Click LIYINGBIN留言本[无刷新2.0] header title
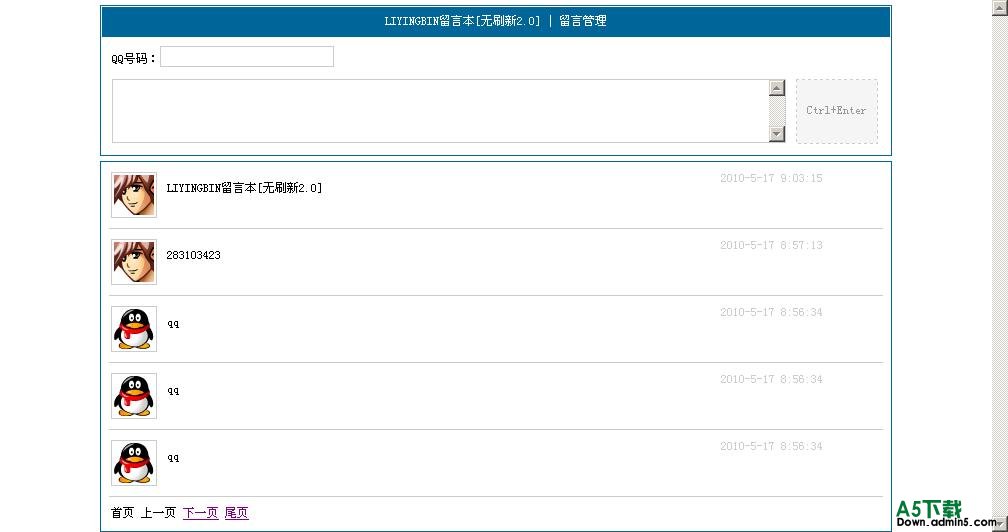The height and width of the screenshot is (532, 1008). (x=462, y=21)
